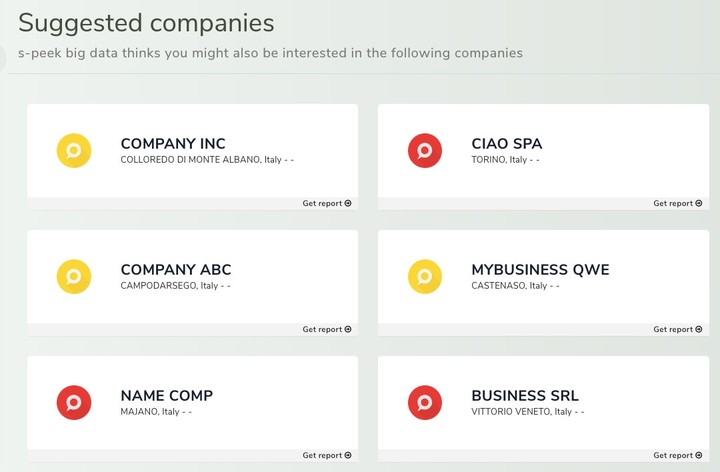Click the VITTORIO VENETO, Italy location text
Viewport: 720px width, 472px height.
click(x=522, y=412)
